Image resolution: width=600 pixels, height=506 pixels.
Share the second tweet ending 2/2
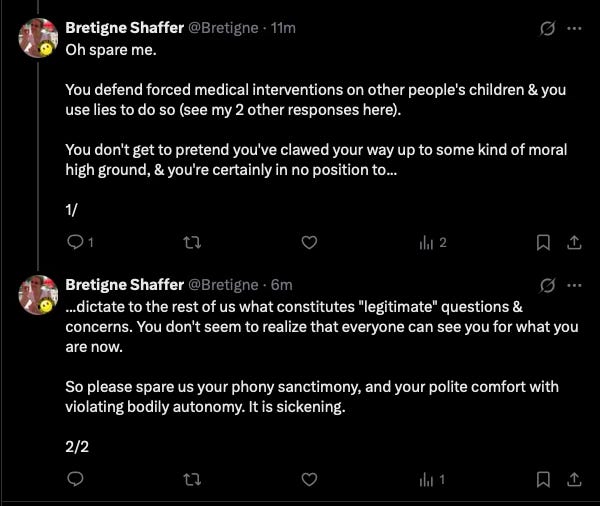pyautogui.click(x=574, y=479)
